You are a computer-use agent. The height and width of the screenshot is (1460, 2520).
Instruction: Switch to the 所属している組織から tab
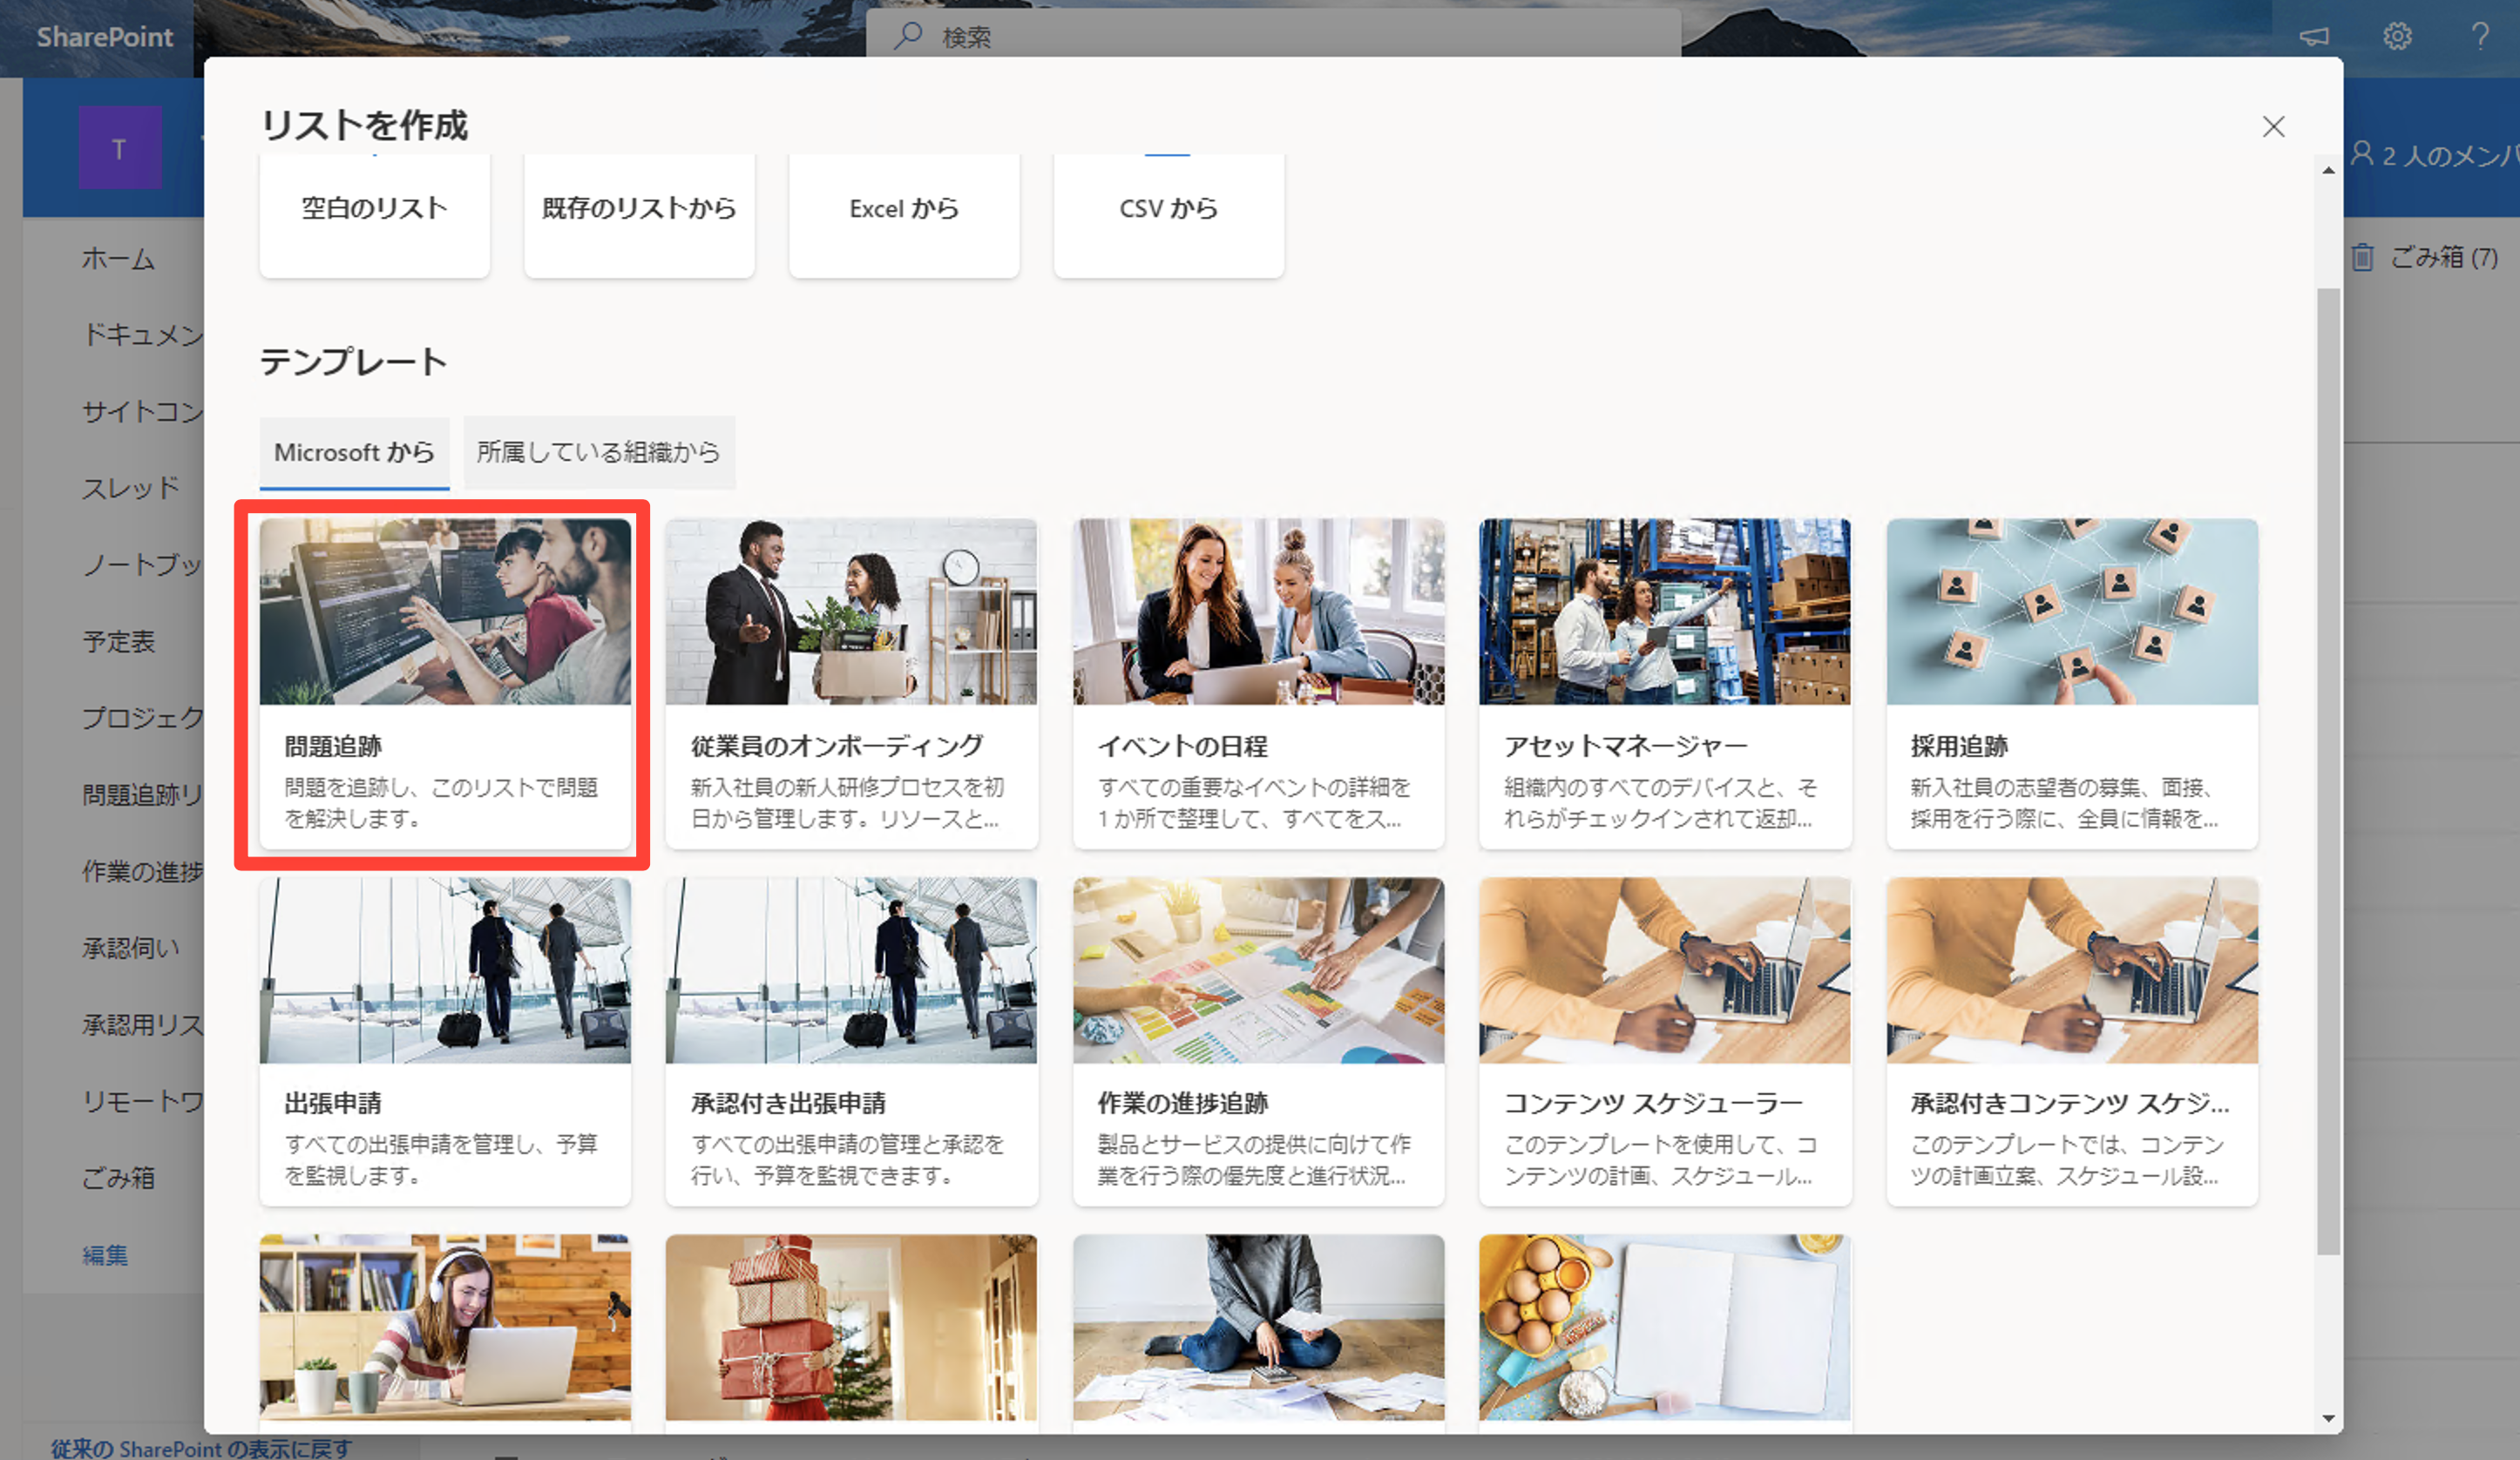point(598,453)
